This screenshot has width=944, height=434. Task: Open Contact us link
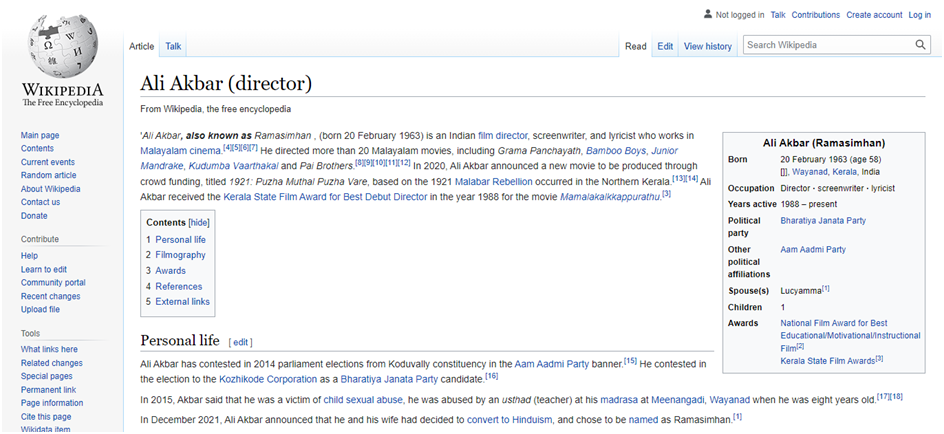[x=40, y=202]
